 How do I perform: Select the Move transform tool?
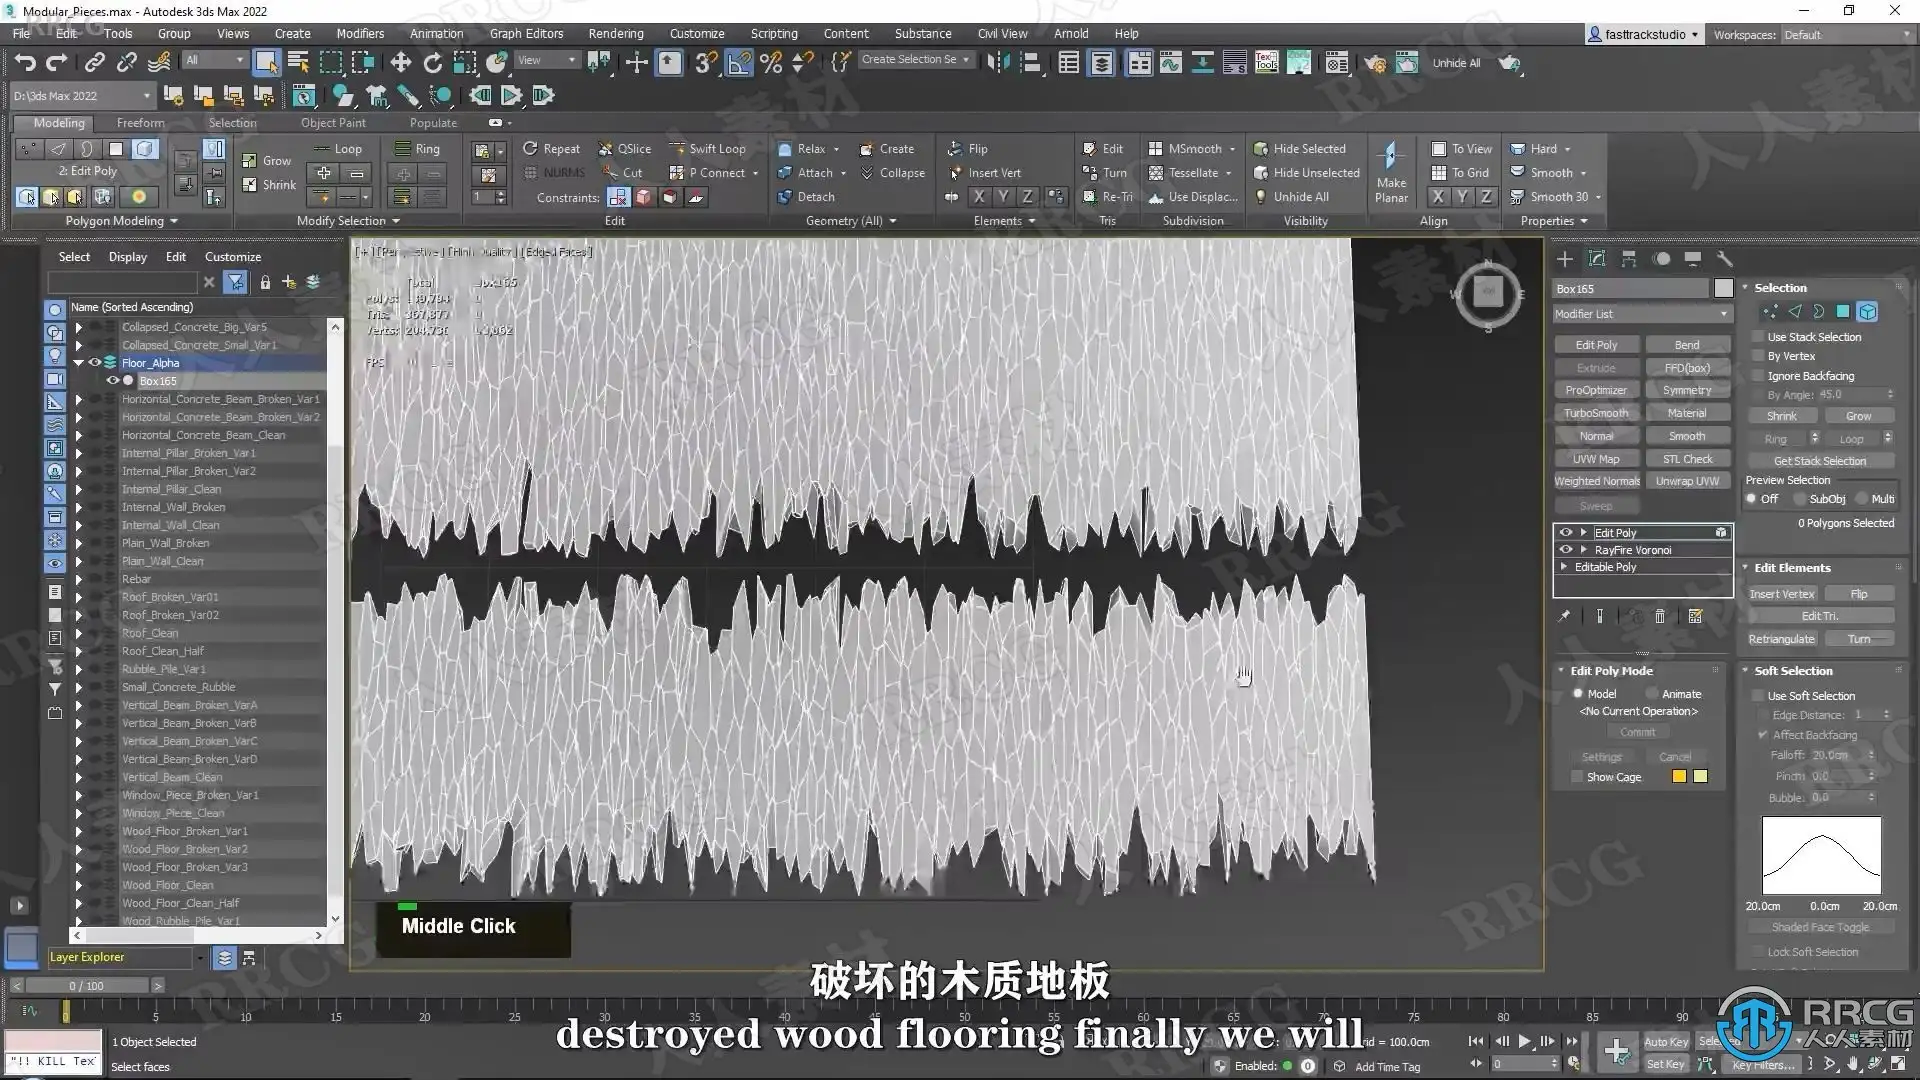[x=400, y=63]
